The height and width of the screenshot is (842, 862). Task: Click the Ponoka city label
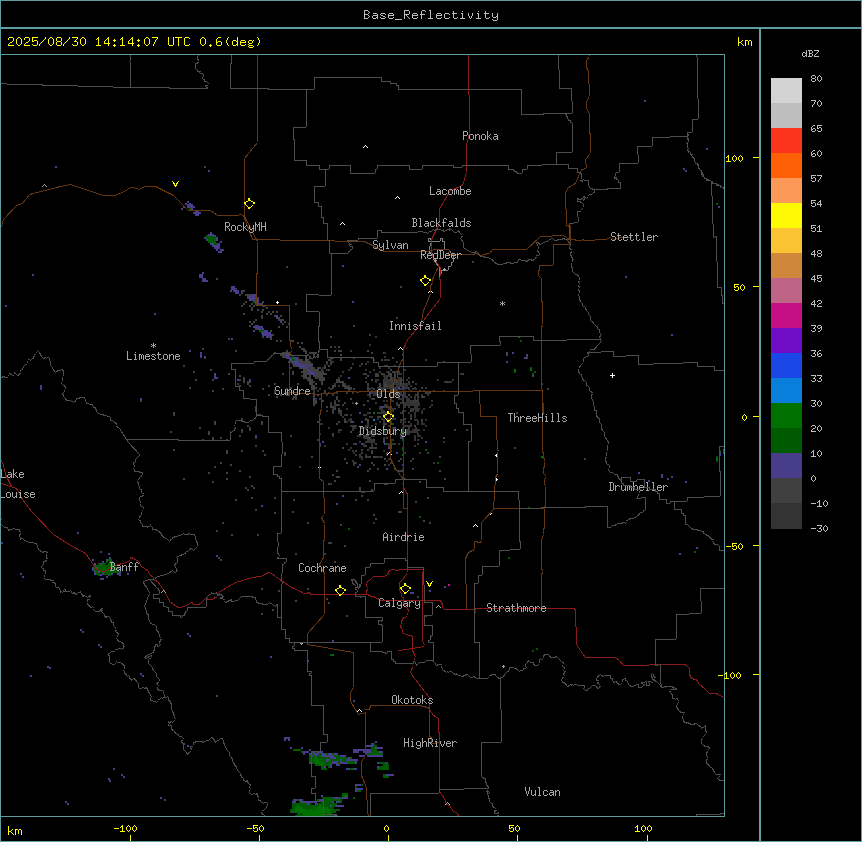tap(480, 136)
